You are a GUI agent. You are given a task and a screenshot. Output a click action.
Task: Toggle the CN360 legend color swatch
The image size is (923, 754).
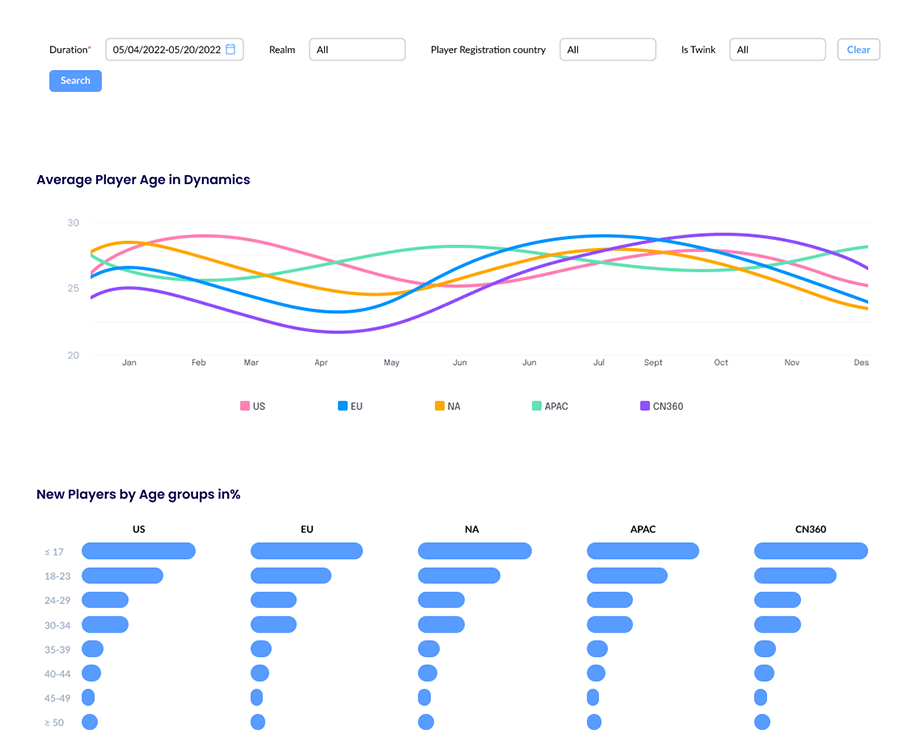644,406
